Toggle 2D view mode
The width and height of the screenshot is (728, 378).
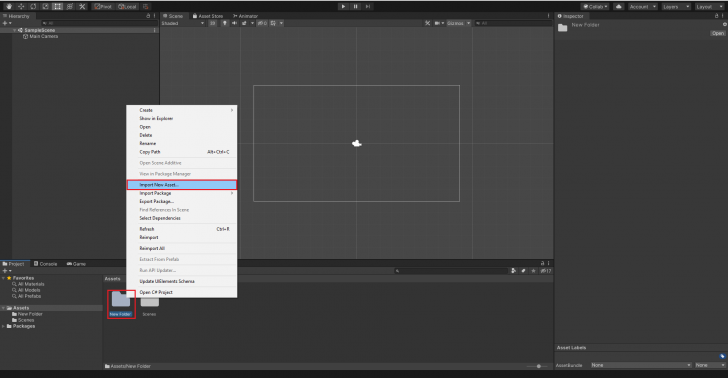[x=213, y=23]
